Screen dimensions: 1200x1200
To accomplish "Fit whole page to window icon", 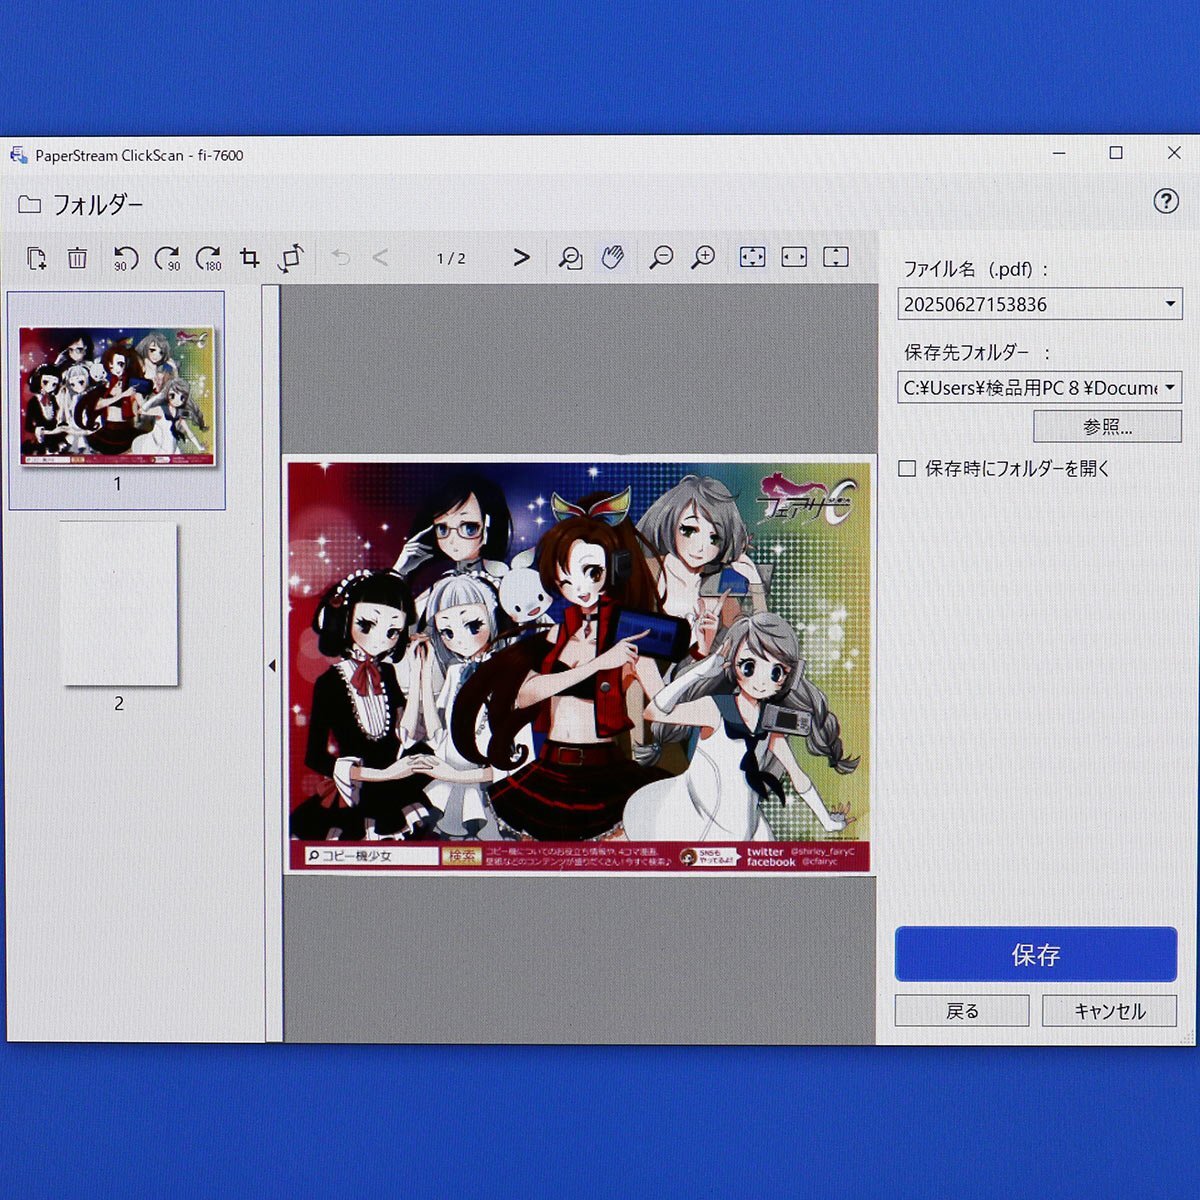I will point(752,258).
